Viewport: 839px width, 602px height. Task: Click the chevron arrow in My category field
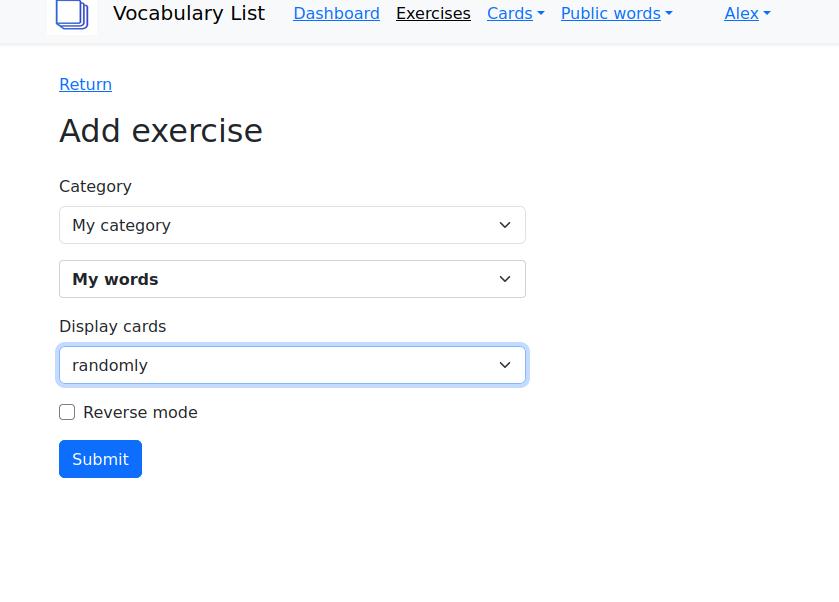505,225
